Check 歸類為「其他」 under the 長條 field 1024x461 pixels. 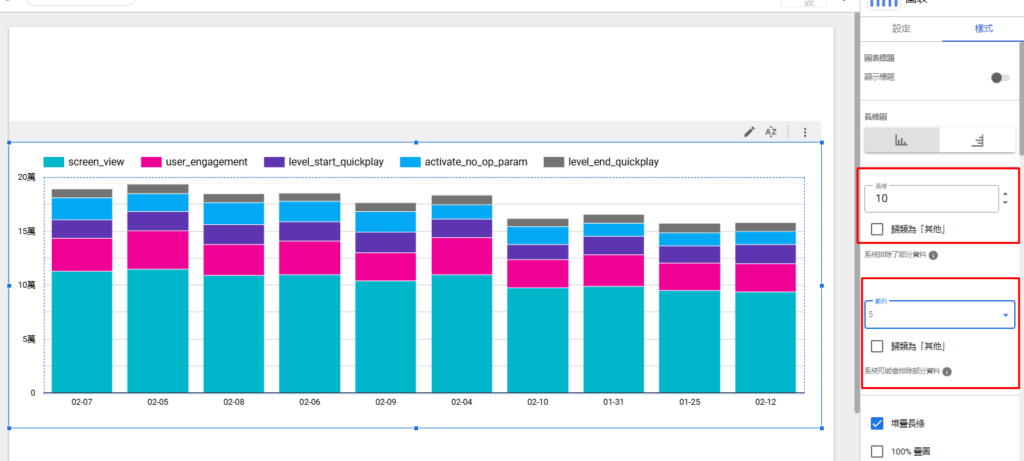(x=877, y=229)
